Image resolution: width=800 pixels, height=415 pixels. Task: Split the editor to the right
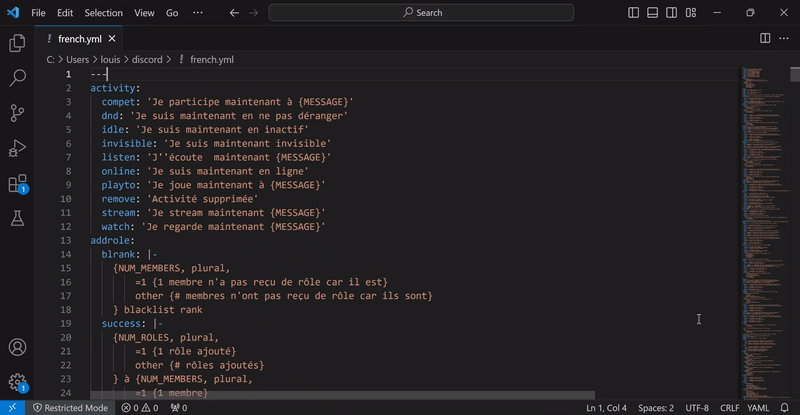765,38
